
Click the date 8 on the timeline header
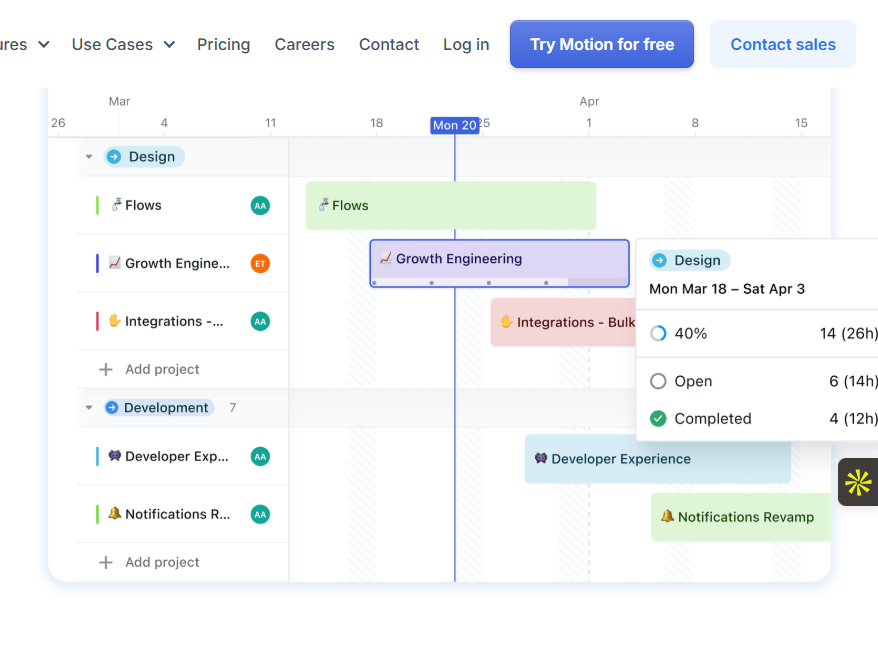click(695, 123)
